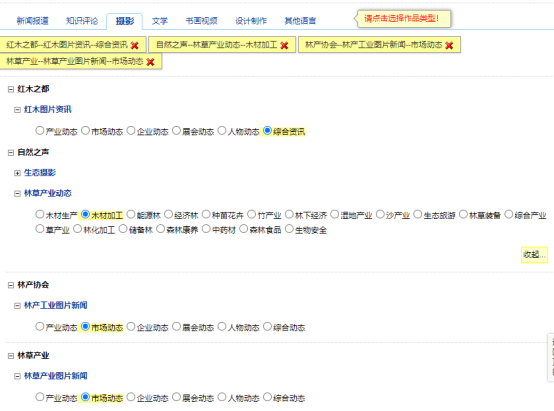Screen dimensions: 554x411
Task: Delete the 林草产业 市场动态 tag with red X
Action: click(150, 62)
